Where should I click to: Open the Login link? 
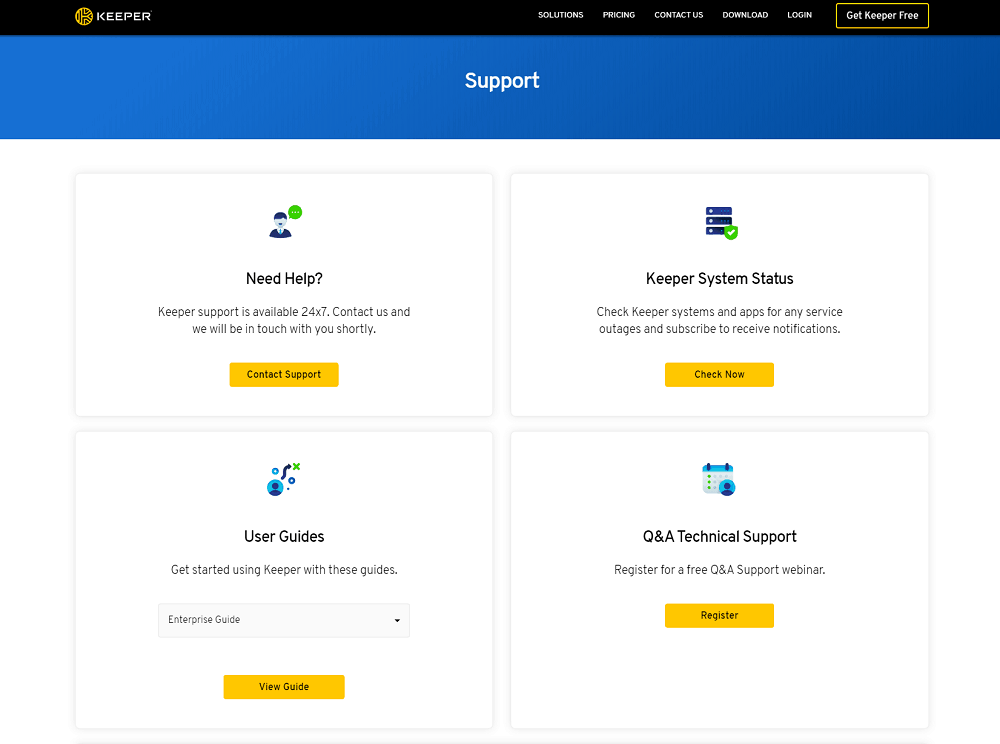point(799,15)
